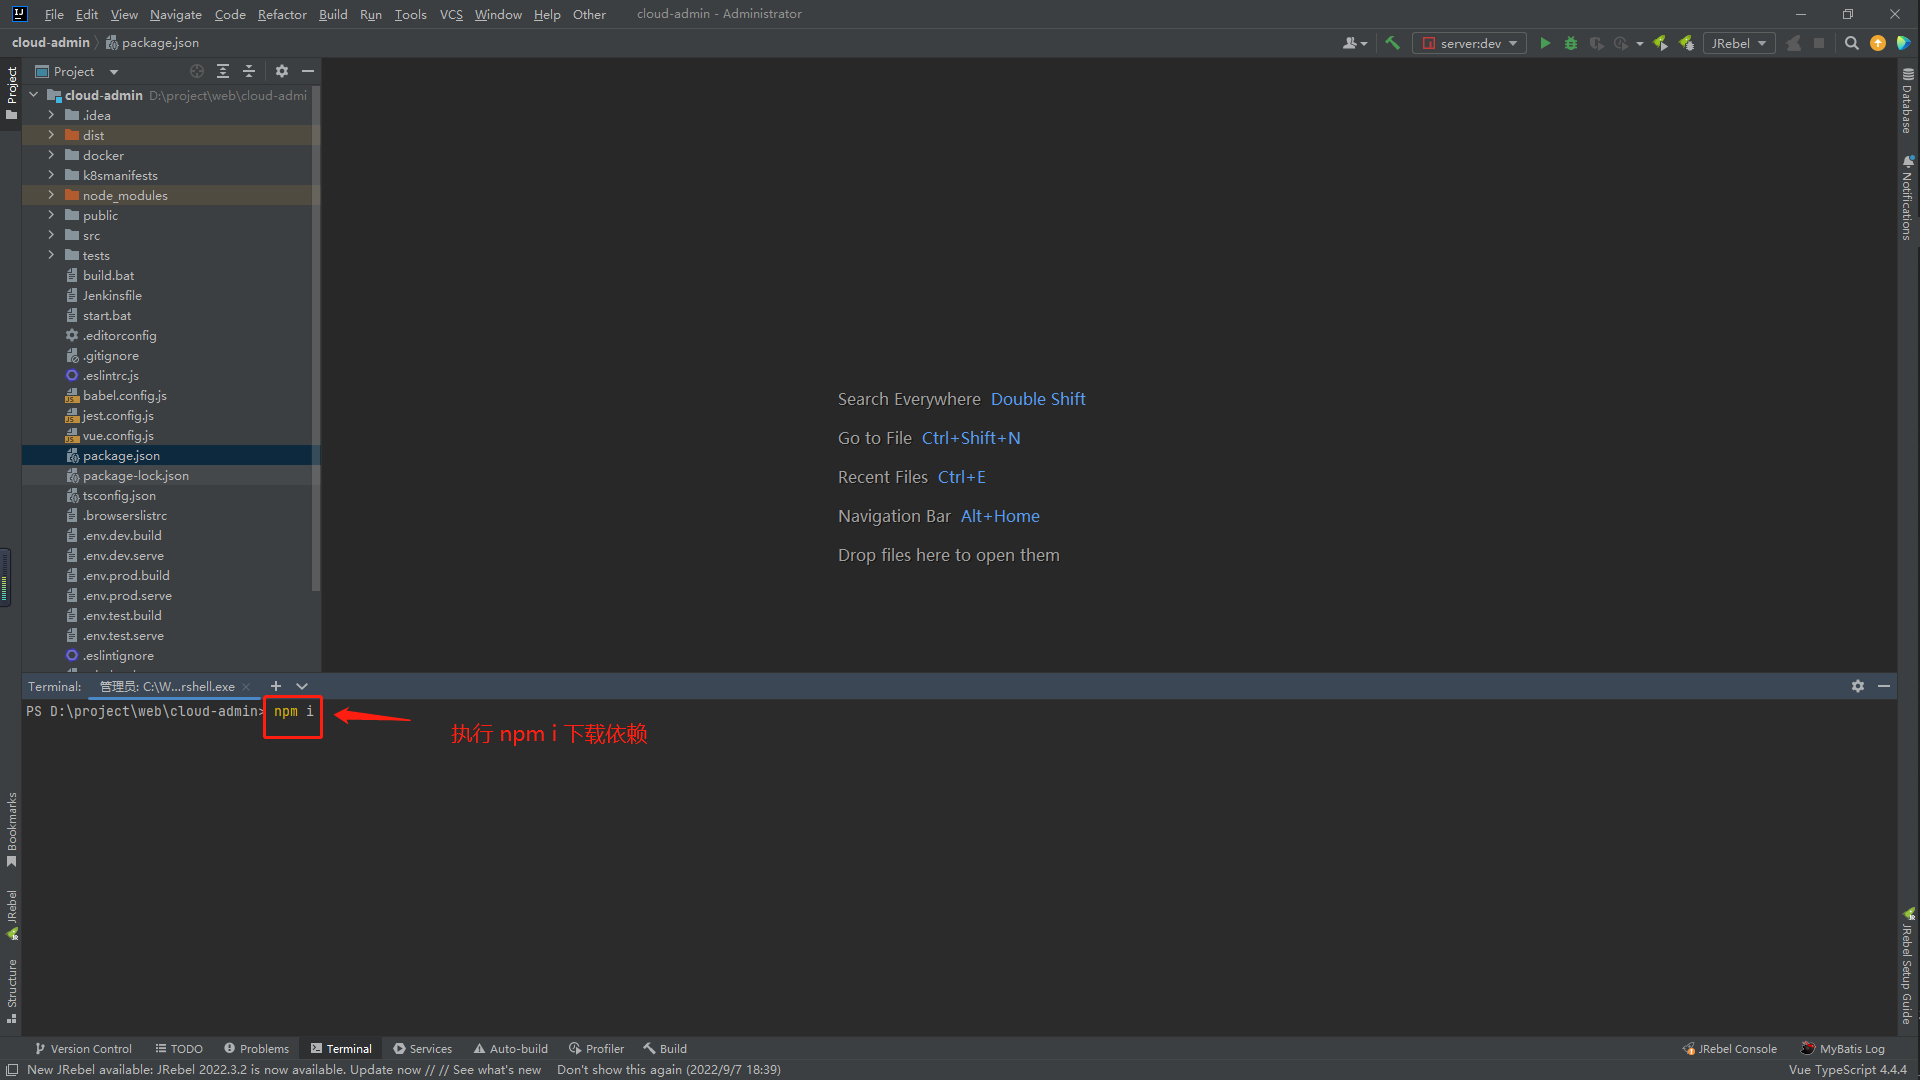Switch to the Problems tool tab
Screen dimensions: 1920x1080
point(256,1049)
